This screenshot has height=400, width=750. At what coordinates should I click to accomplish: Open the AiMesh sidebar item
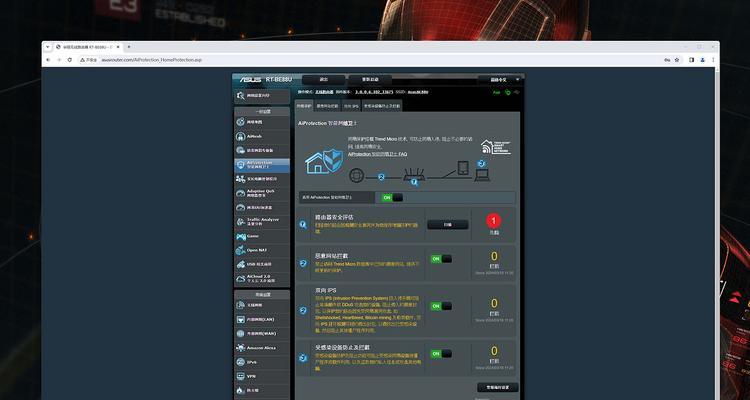(262, 136)
